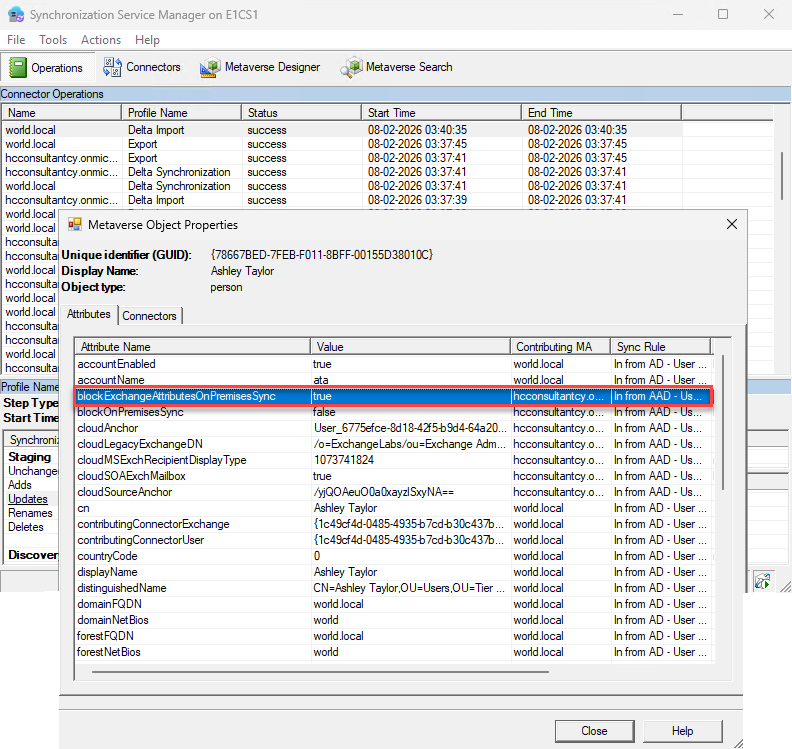Switch to Connectors in main toolbar
The width and height of the screenshot is (792, 749).
tap(141, 67)
